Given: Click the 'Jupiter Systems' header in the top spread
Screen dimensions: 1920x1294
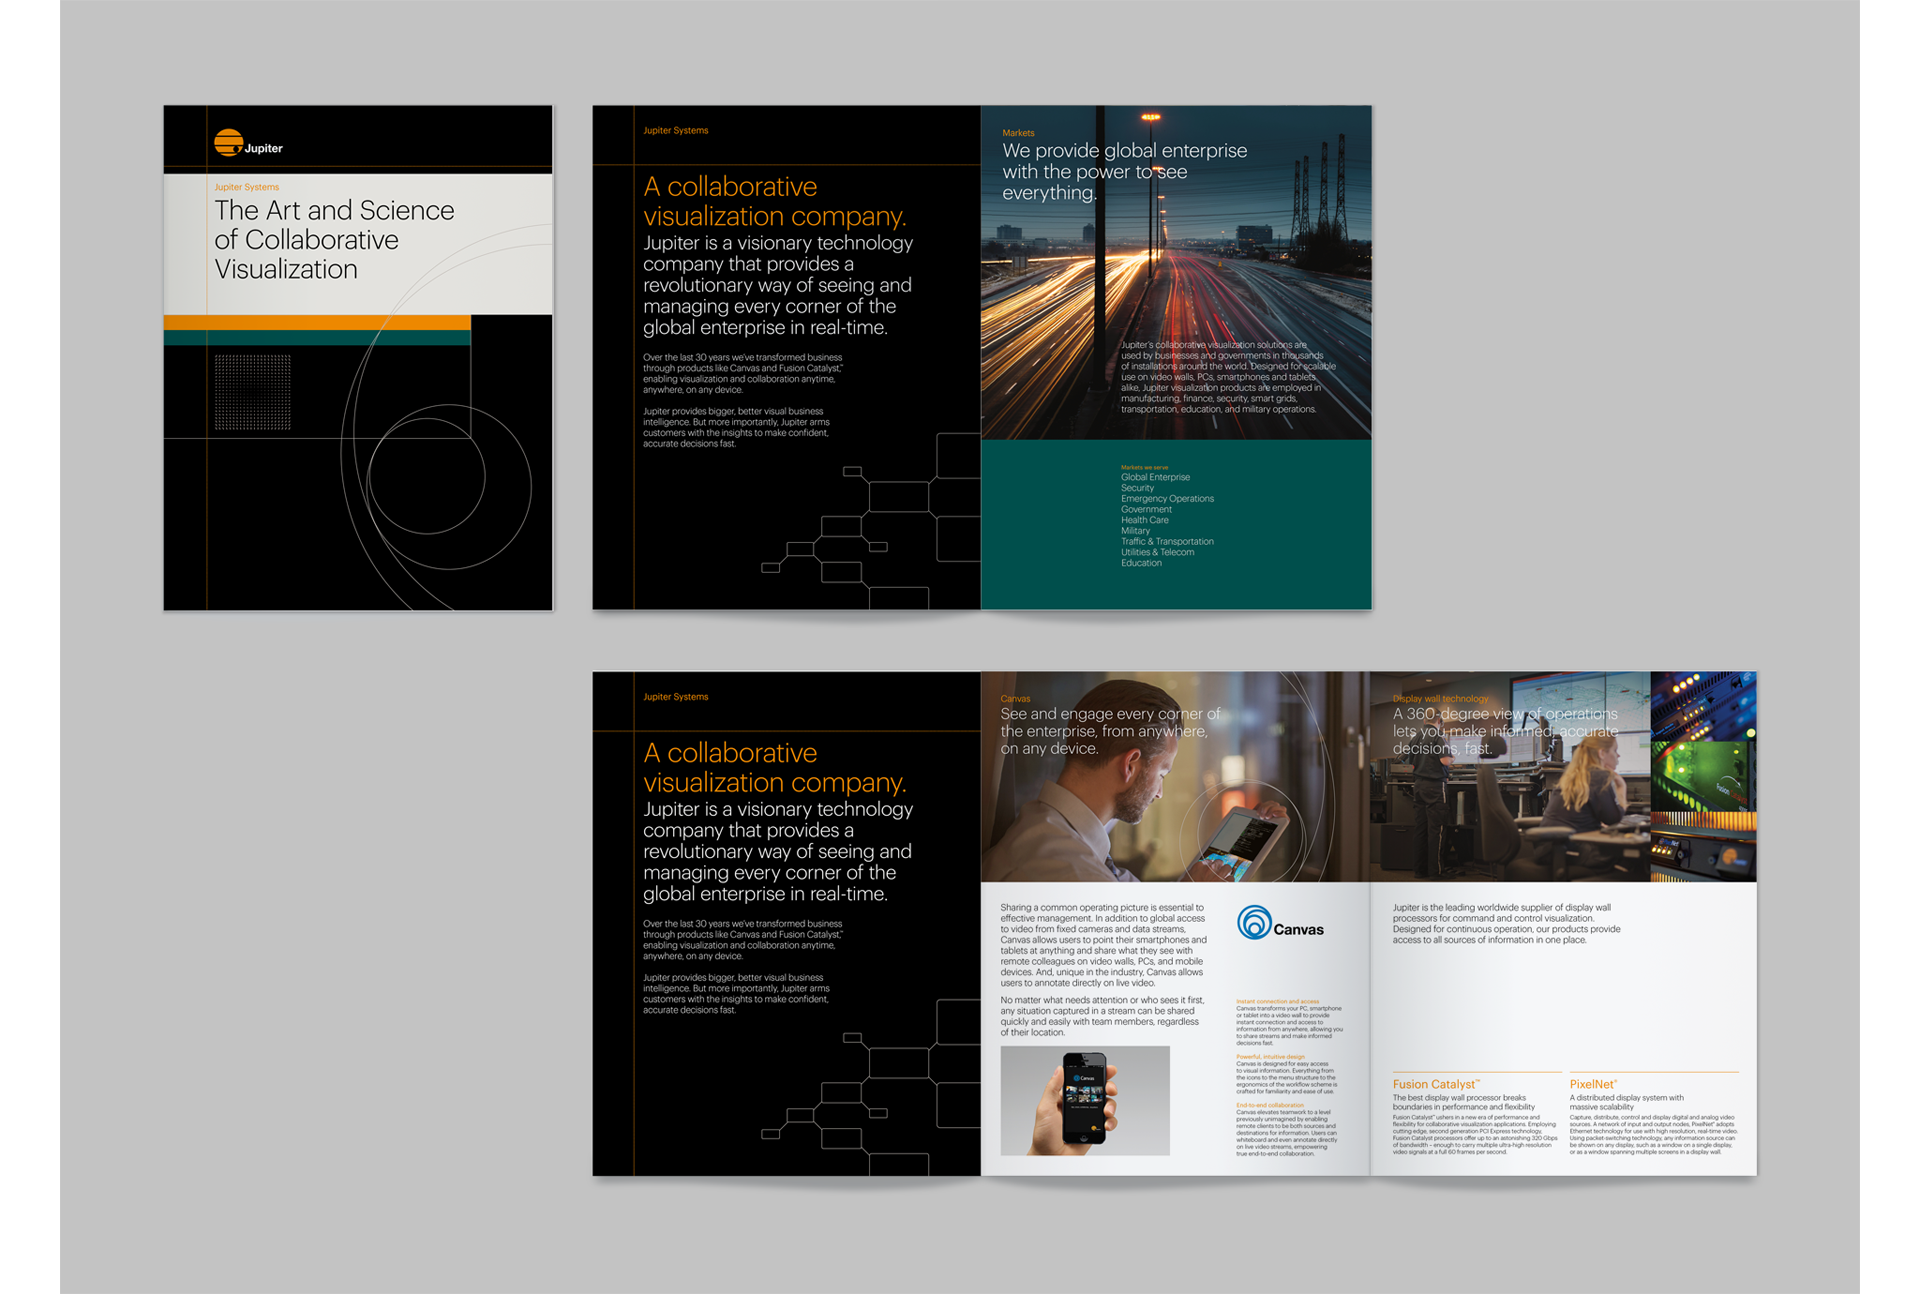Looking at the screenshot, I should 675,131.
